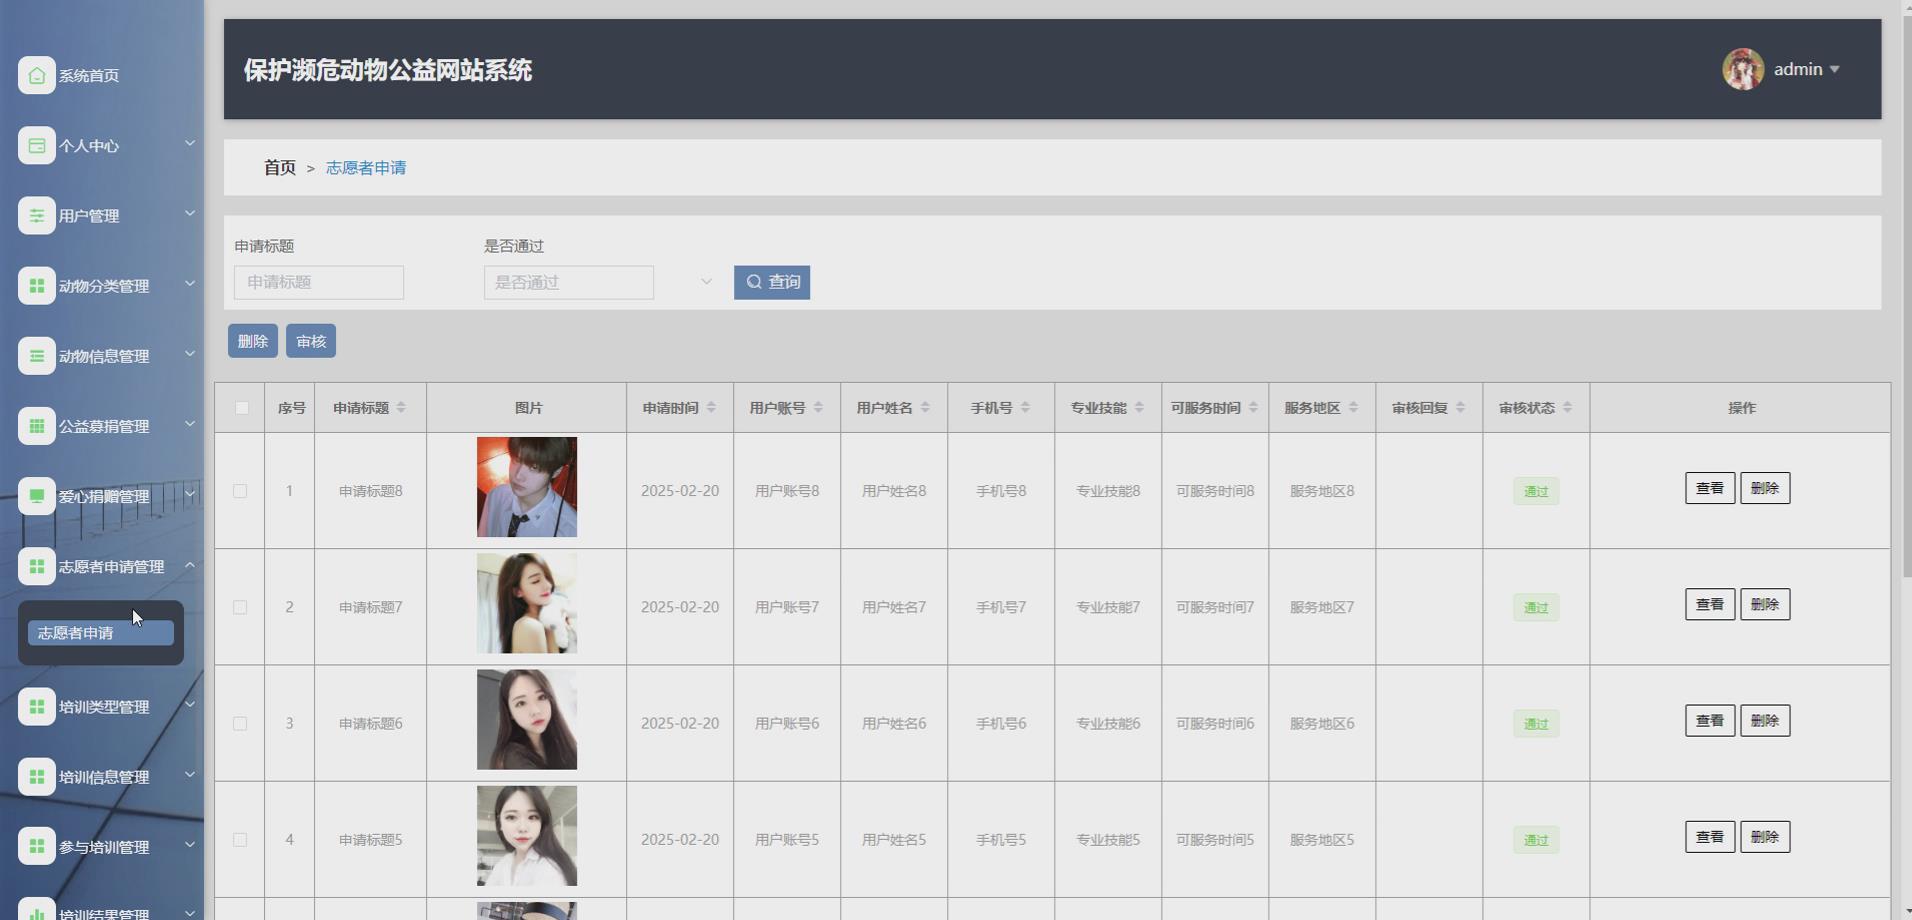Expand 动物分类管理 submenu chevron
The height and width of the screenshot is (920, 1912).
190,283
